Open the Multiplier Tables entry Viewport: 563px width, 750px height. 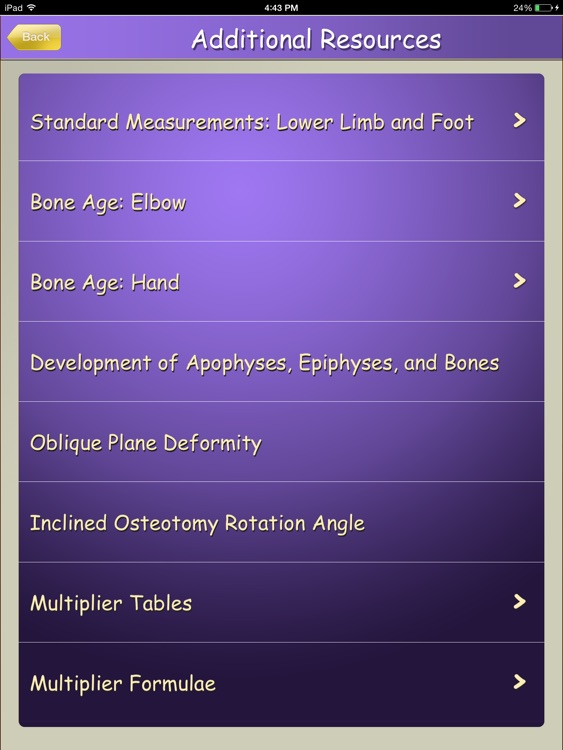pyautogui.click(x=281, y=602)
